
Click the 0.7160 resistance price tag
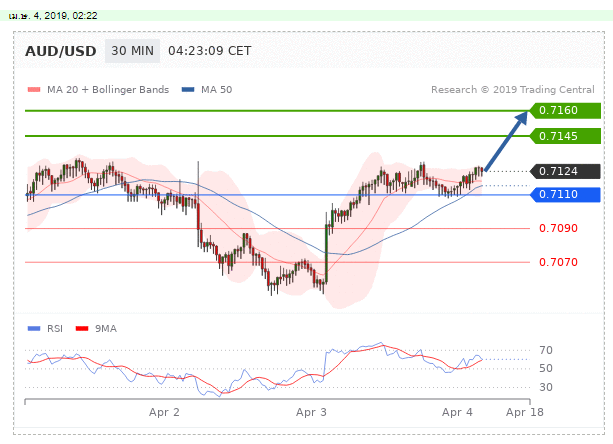[x=565, y=111]
